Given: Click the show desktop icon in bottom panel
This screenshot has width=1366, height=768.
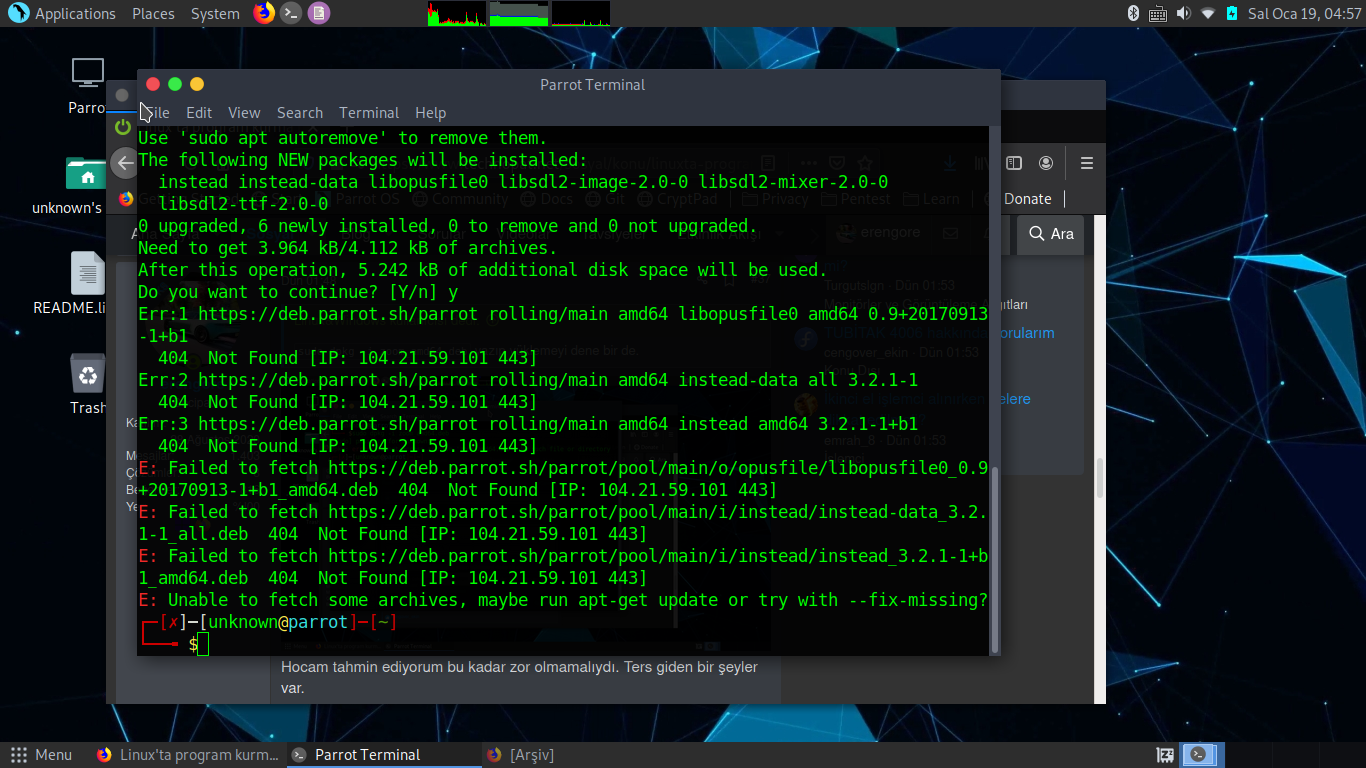Looking at the screenshot, I should point(1165,755).
